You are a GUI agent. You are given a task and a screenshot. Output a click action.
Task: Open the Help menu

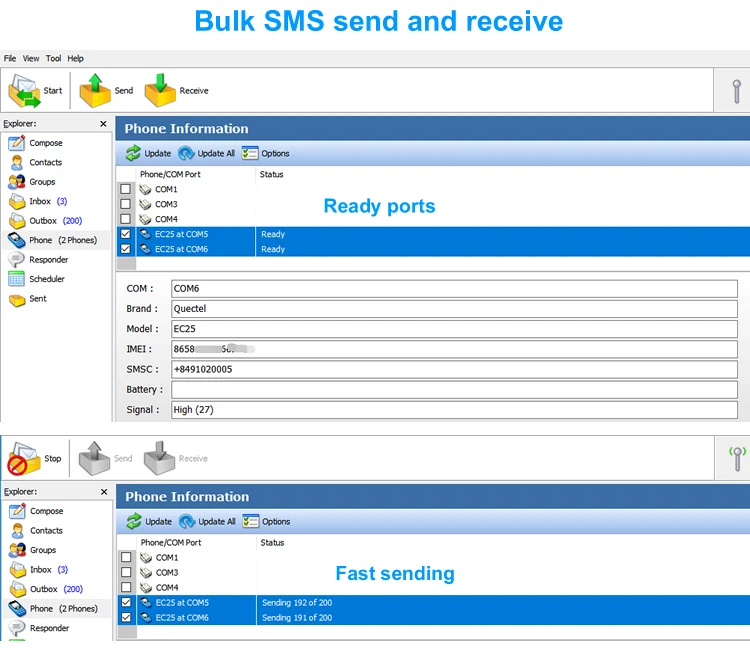click(76, 59)
